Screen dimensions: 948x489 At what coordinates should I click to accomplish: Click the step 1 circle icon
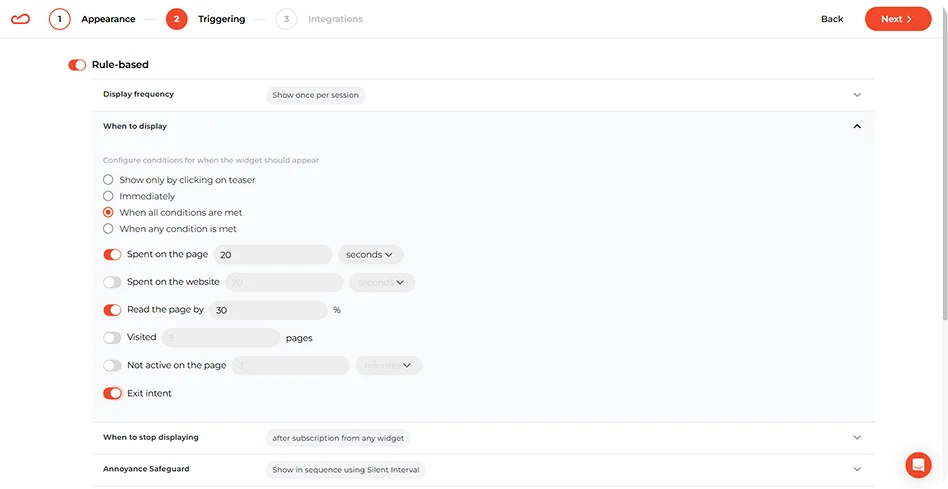click(x=60, y=19)
